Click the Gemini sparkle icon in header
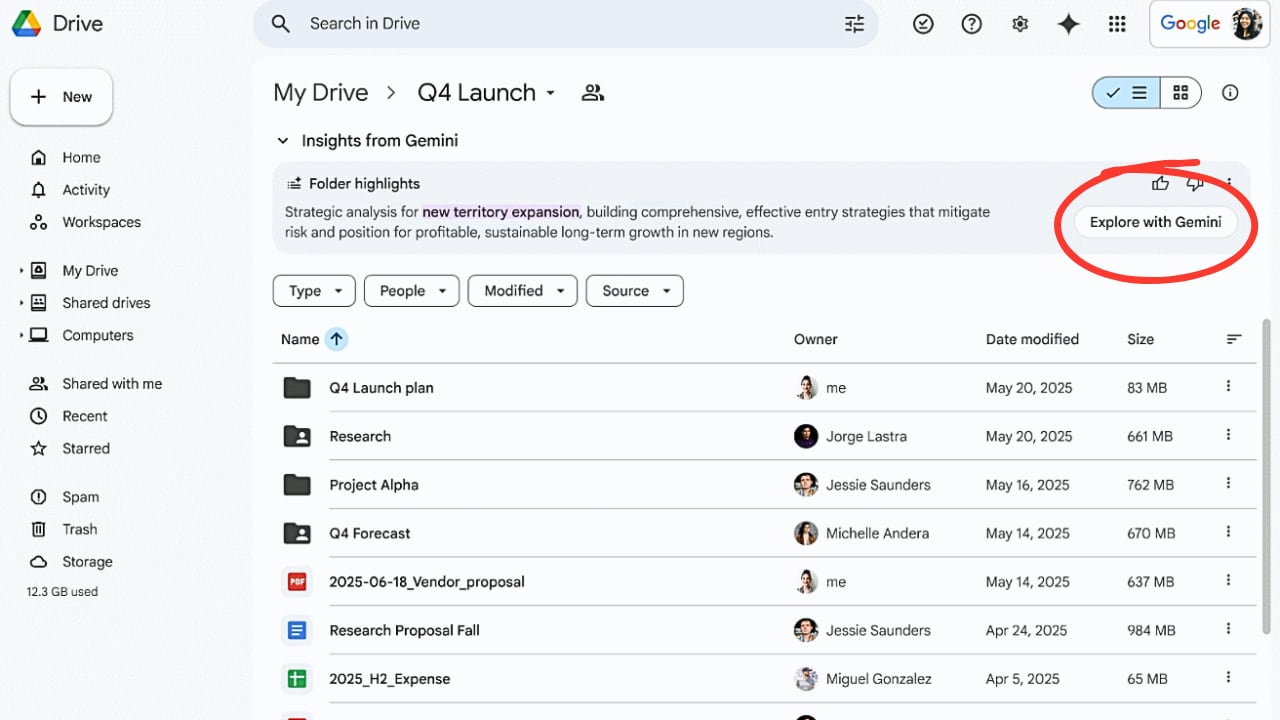The width and height of the screenshot is (1280, 720). [x=1068, y=24]
